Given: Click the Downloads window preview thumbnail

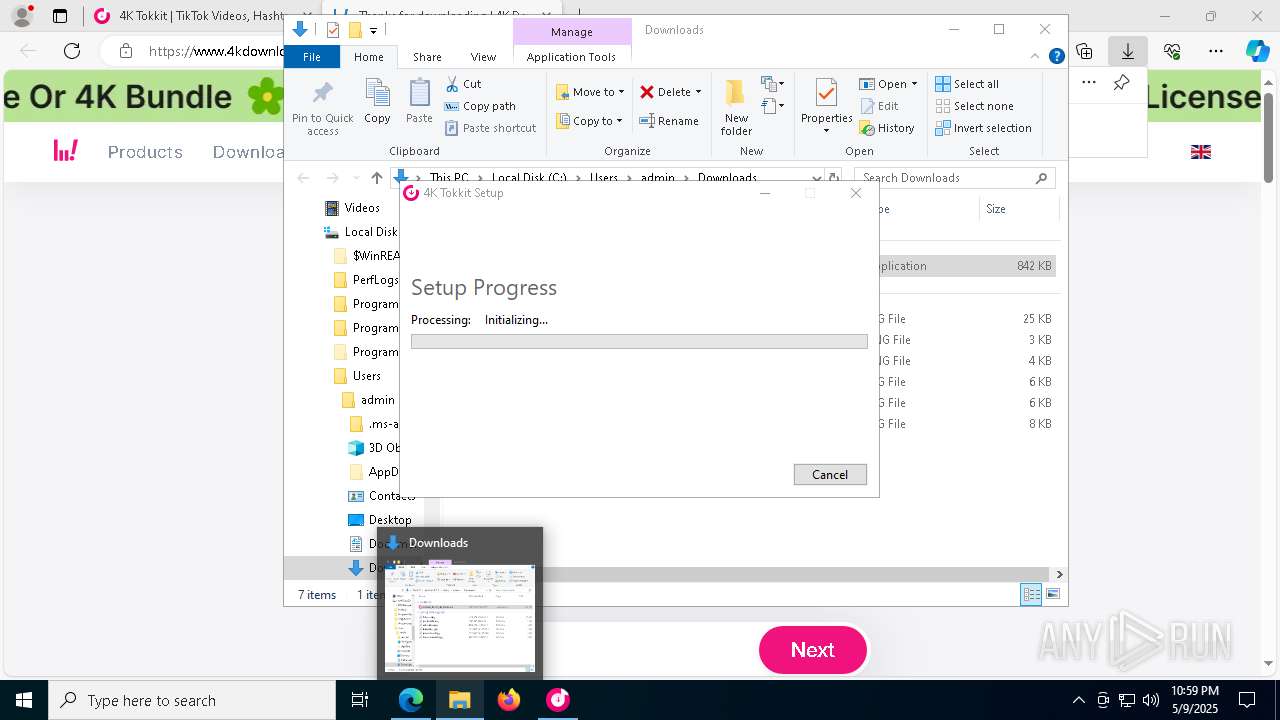Looking at the screenshot, I should (460, 614).
